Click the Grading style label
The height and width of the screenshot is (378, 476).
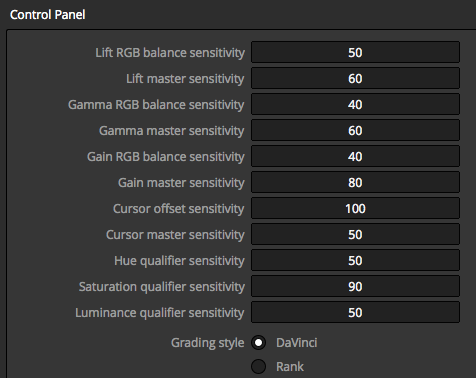(207, 343)
